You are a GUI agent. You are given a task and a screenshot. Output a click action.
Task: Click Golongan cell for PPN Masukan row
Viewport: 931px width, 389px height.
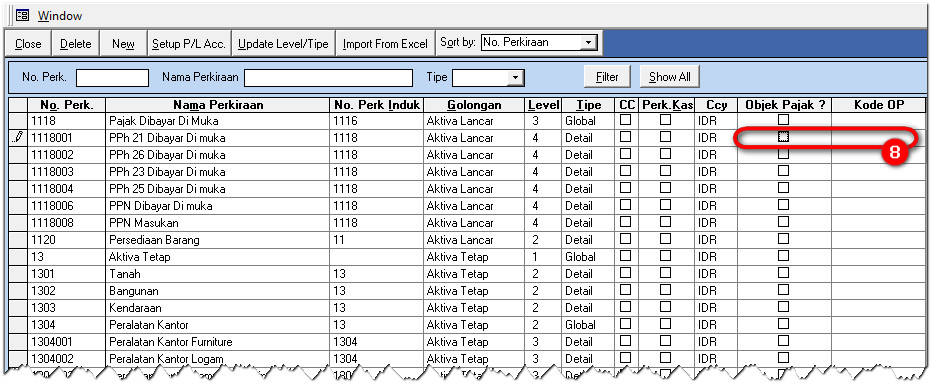pos(474,223)
